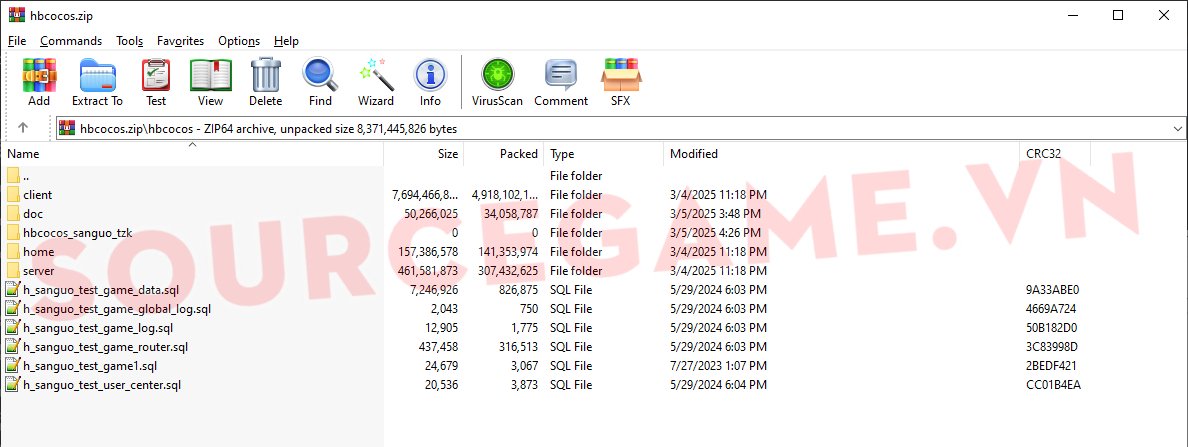Run VirusScan on the archive
The width and height of the screenshot is (1188, 447).
pyautogui.click(x=497, y=81)
